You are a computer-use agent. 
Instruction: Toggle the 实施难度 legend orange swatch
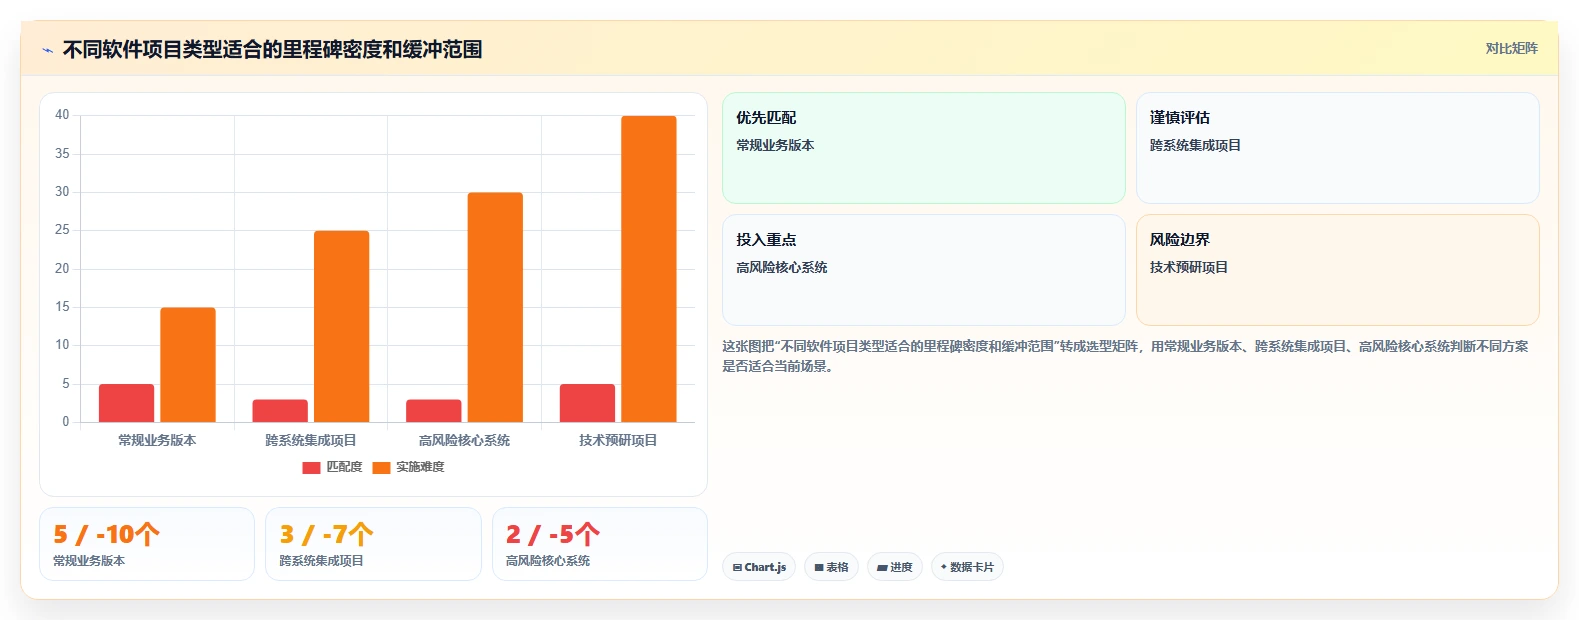point(381,467)
